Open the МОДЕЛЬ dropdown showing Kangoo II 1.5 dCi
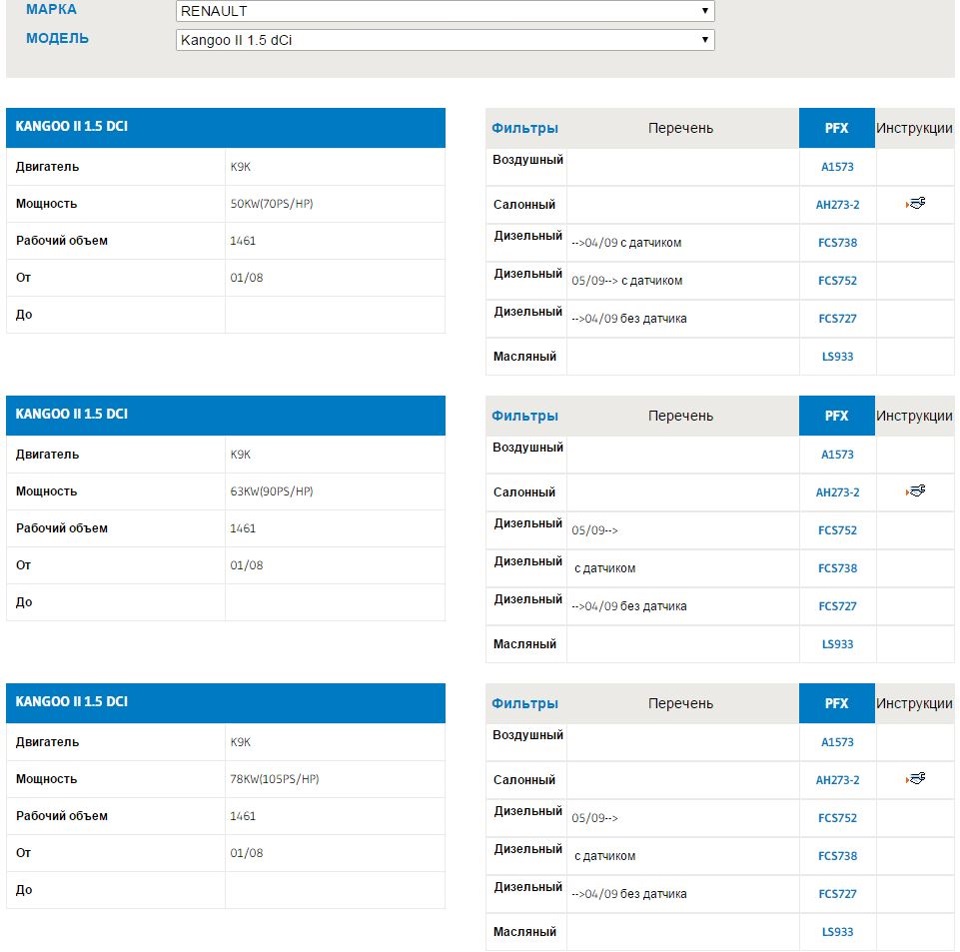Screen dimensions: 960x952 445,40
